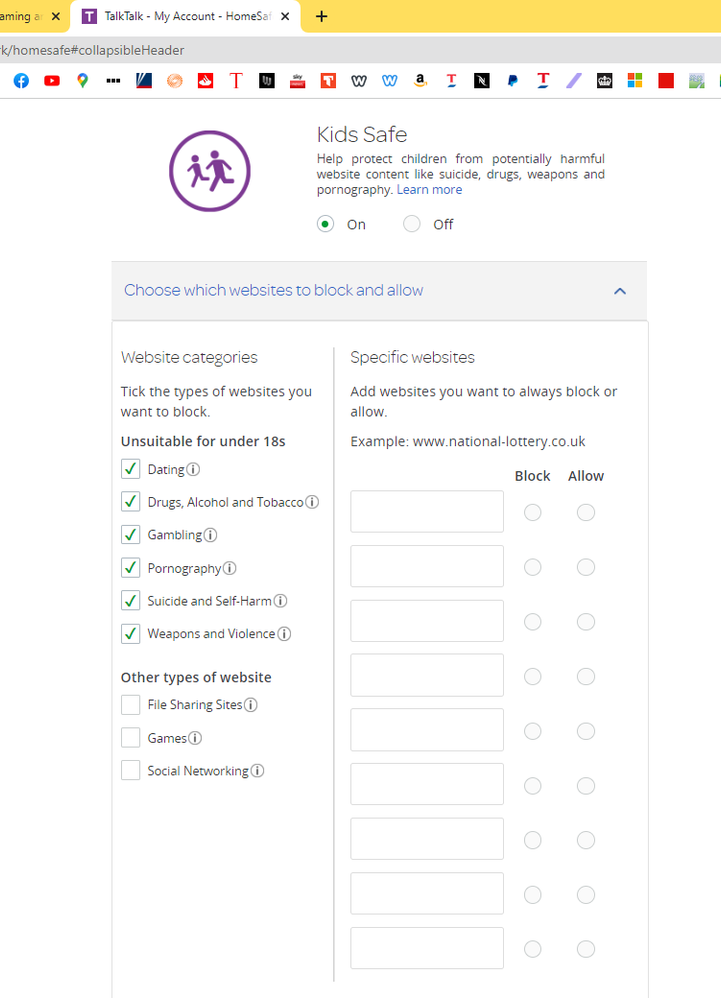
Task: Enable blocking of File Sharing Sites
Action: pos(130,705)
